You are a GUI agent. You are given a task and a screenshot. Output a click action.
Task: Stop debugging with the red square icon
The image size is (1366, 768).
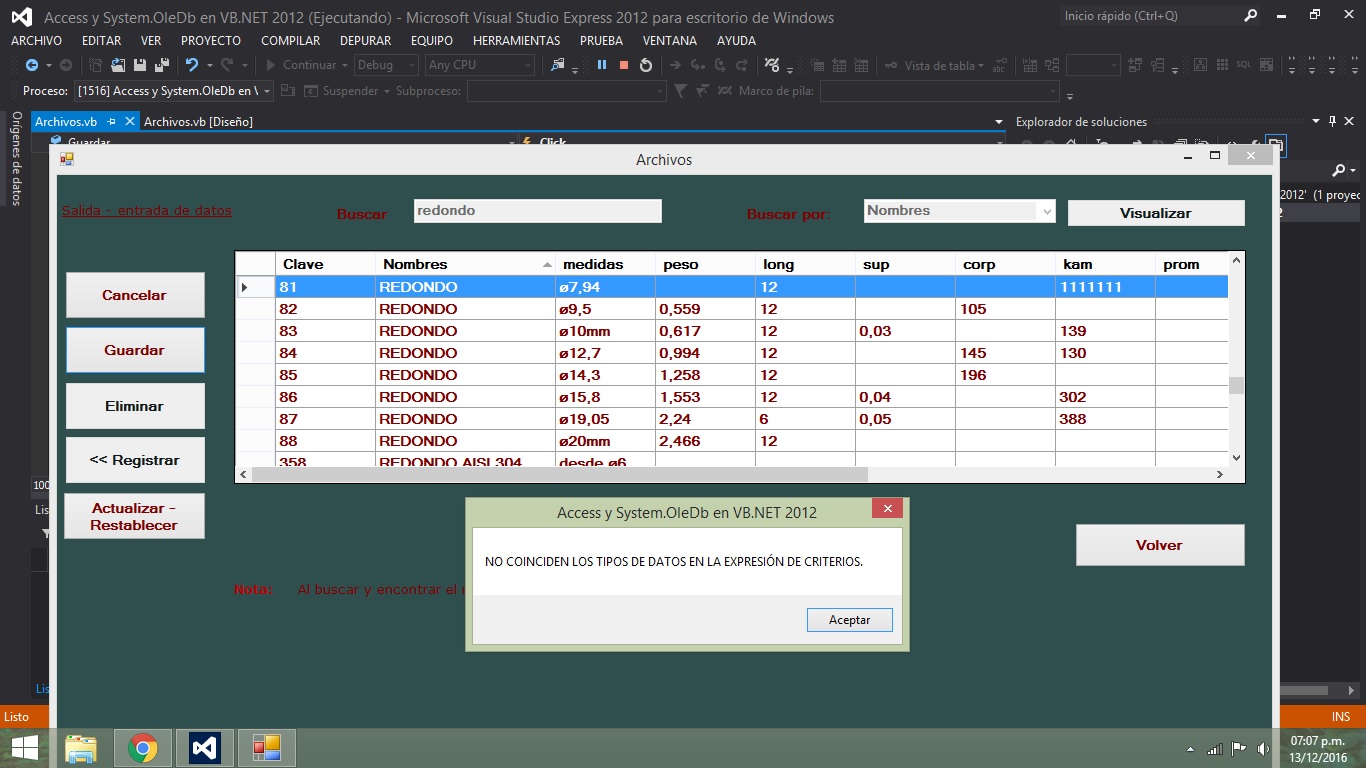point(624,65)
